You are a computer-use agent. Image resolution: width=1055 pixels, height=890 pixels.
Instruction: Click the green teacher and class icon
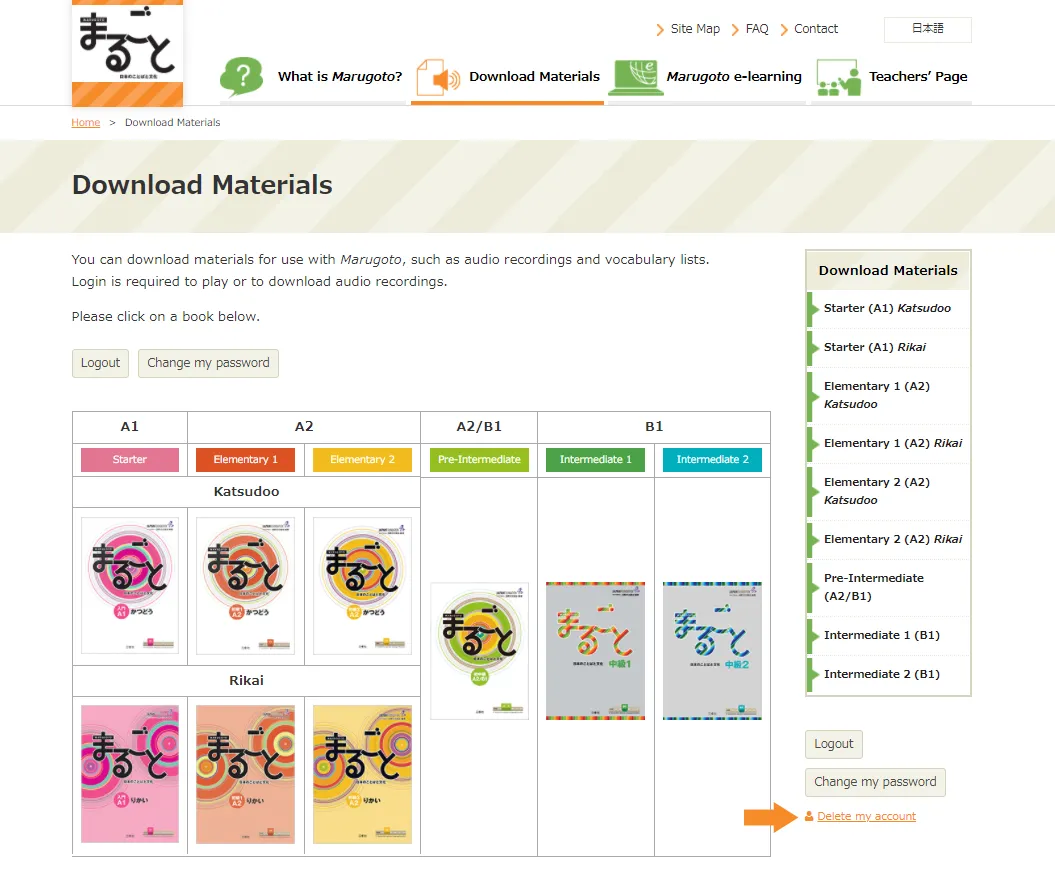(838, 77)
